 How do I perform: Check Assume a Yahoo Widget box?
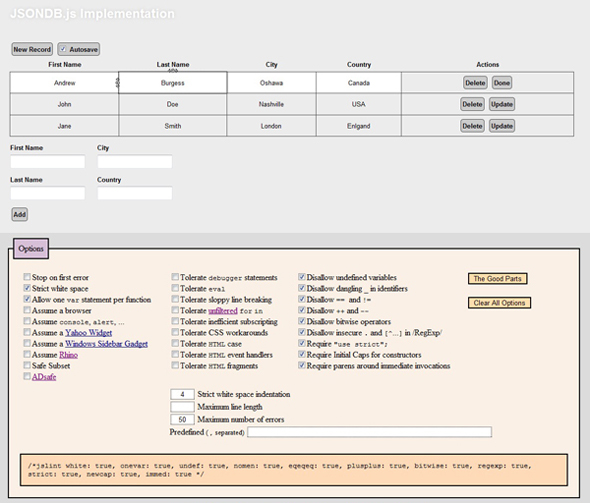(27, 332)
